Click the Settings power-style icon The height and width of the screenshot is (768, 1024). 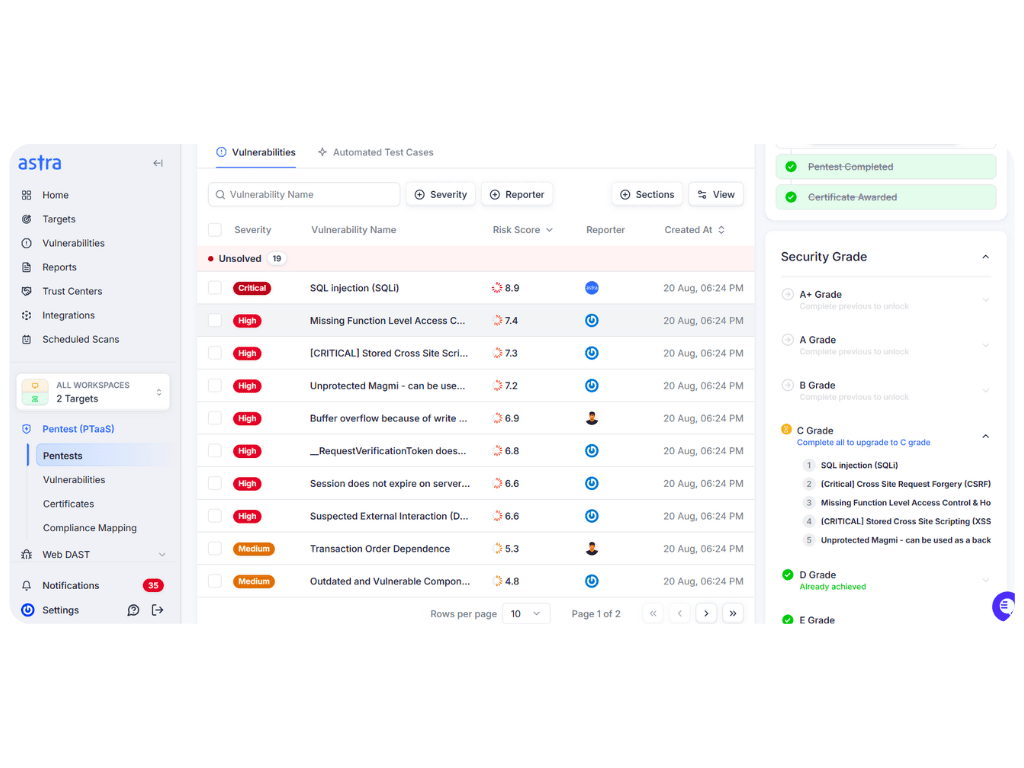(27, 610)
